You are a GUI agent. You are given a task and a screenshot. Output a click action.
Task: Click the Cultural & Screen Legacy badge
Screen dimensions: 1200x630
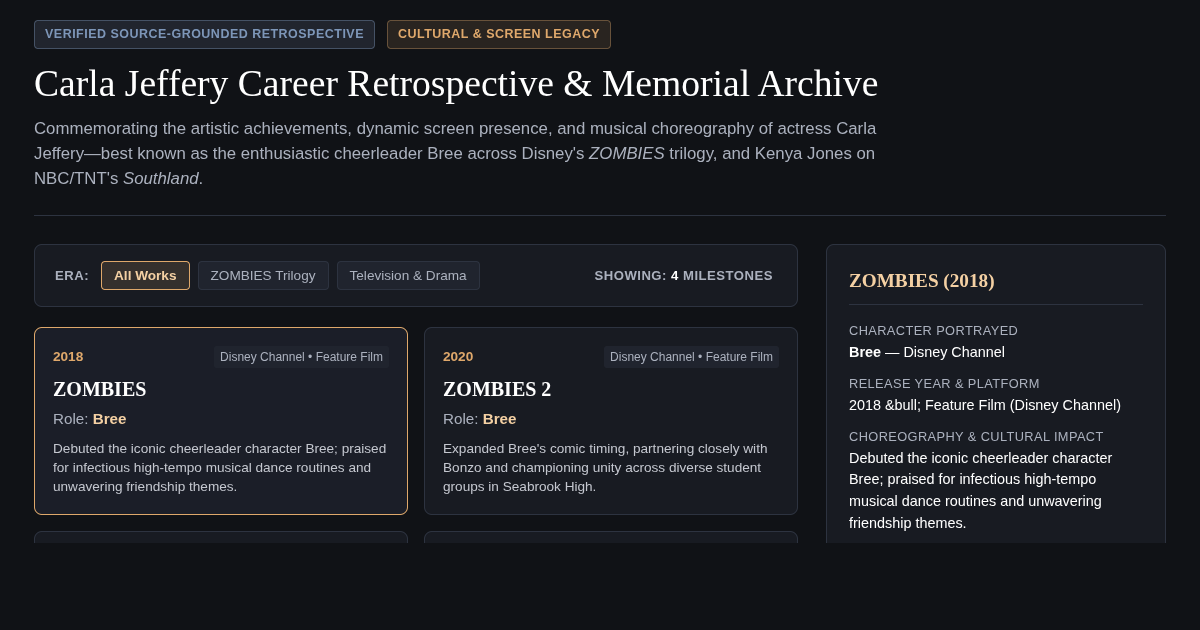click(x=499, y=34)
